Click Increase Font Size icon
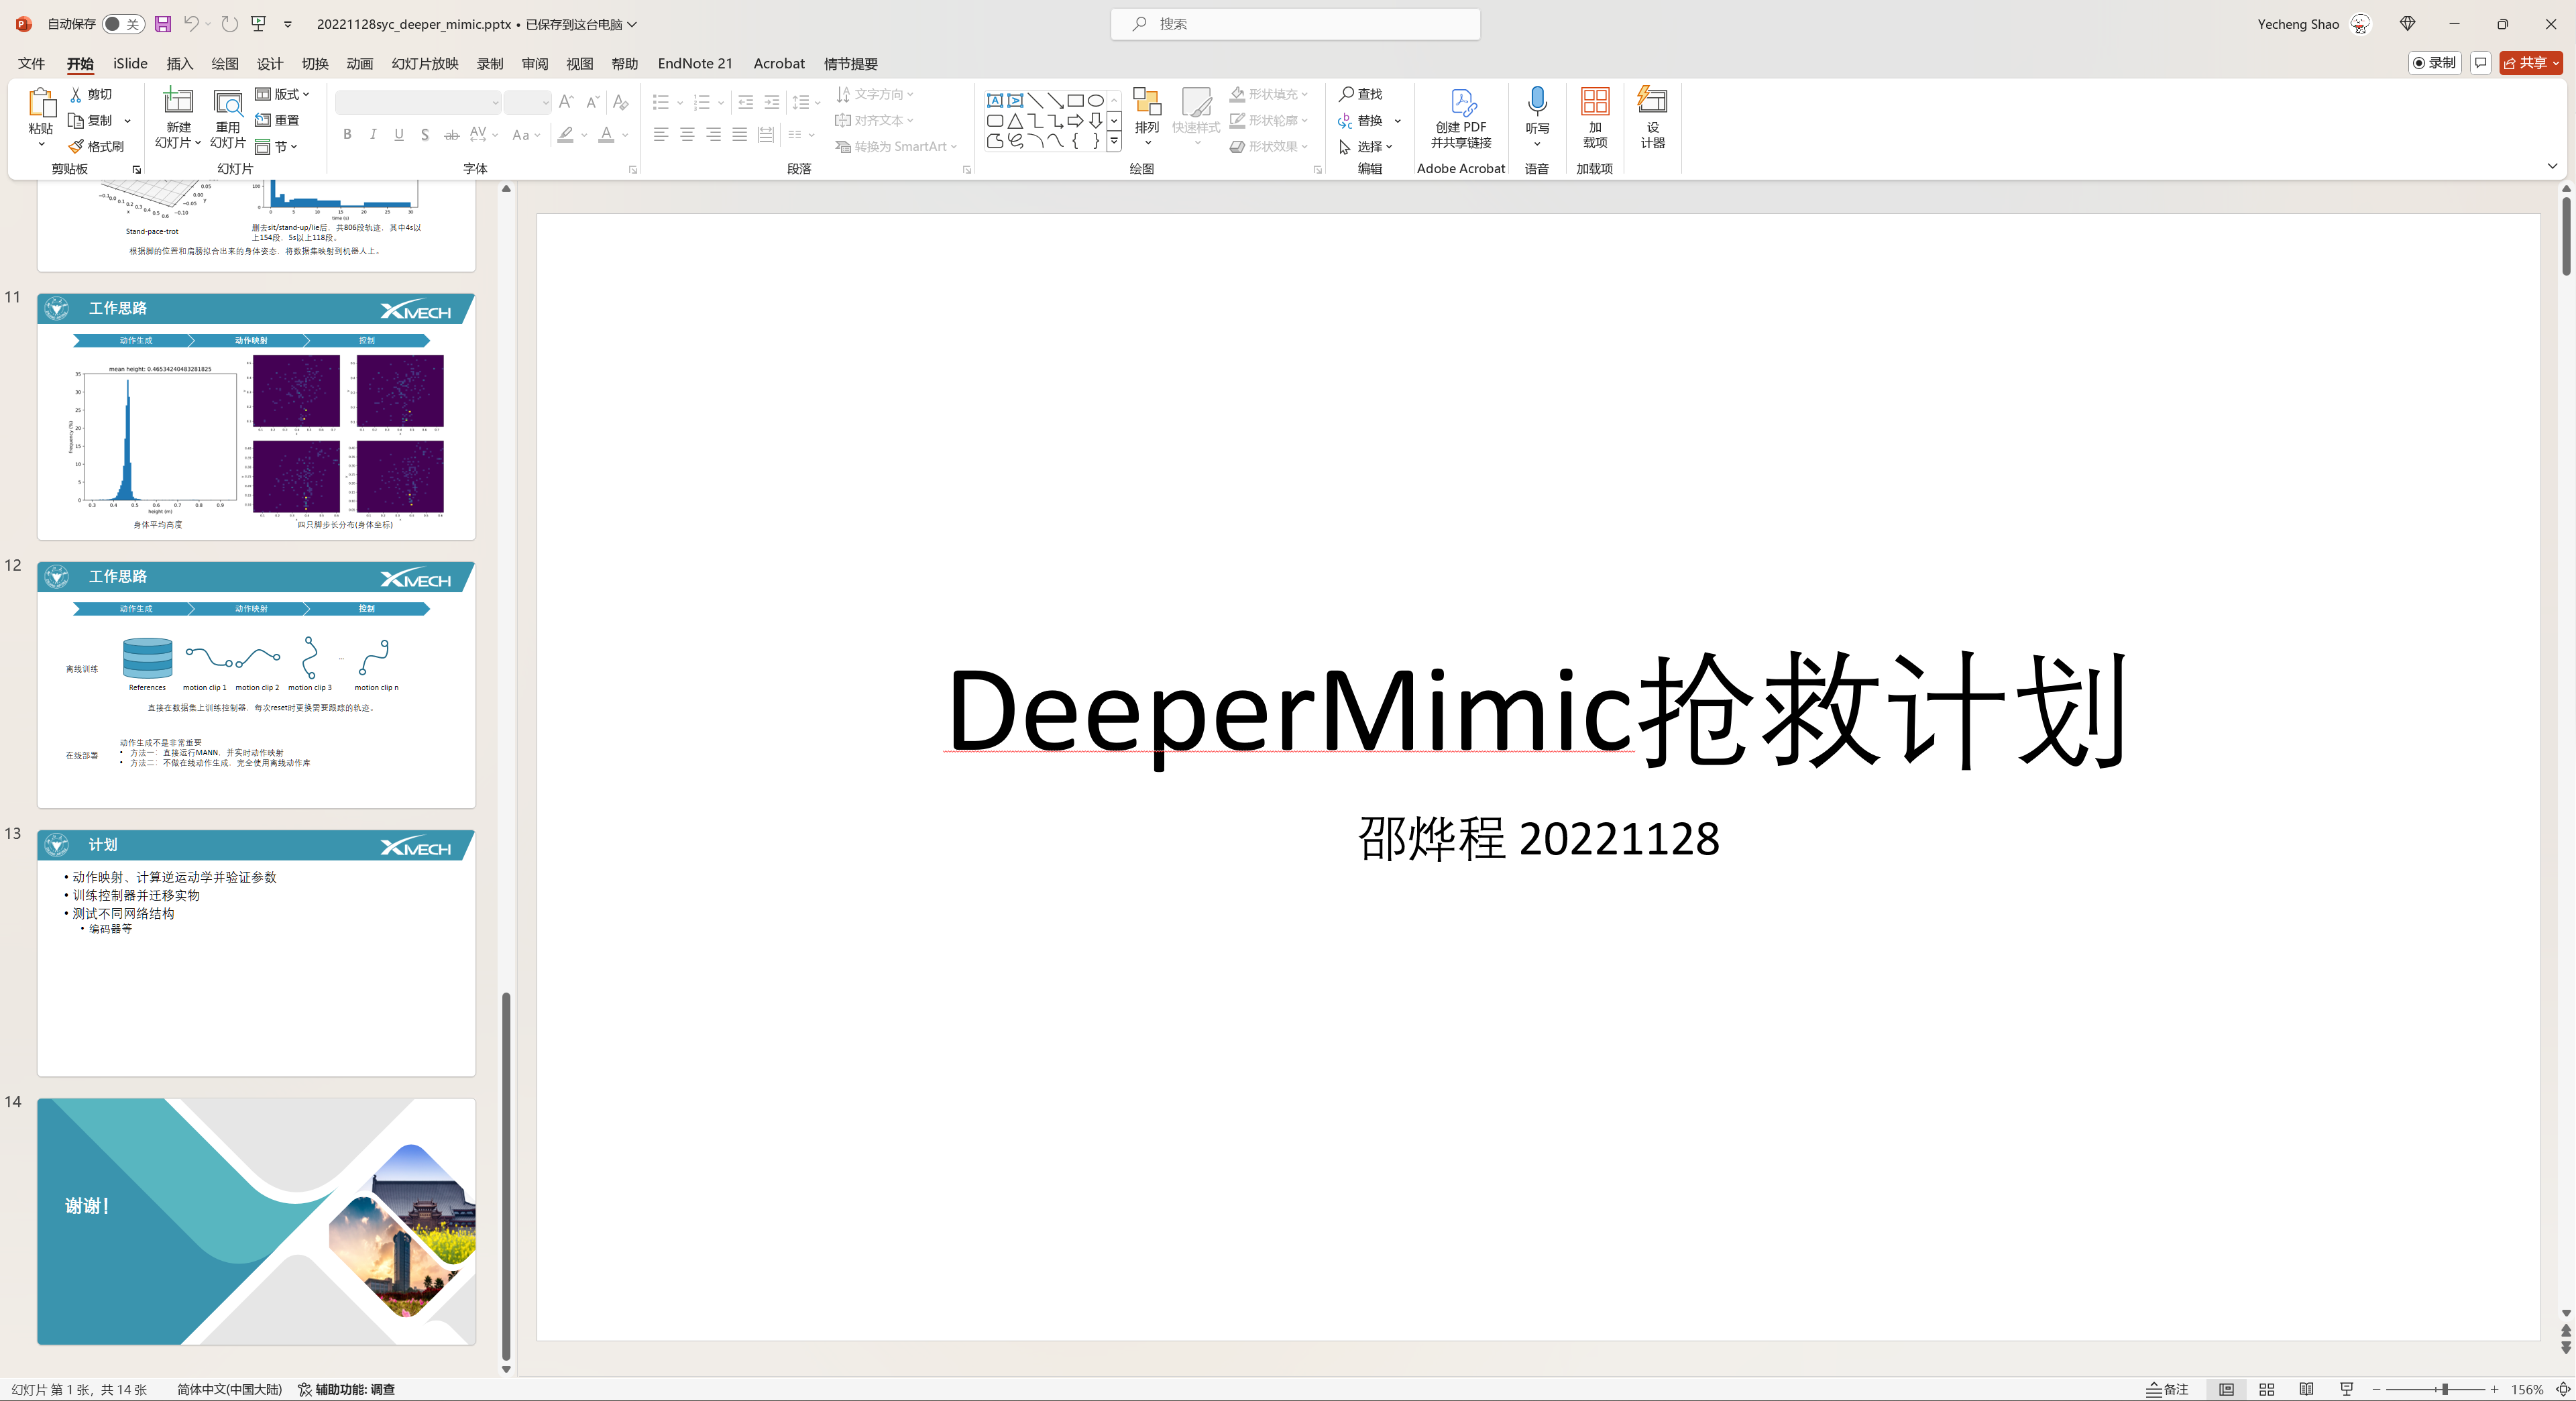The width and height of the screenshot is (2576, 1401). pyautogui.click(x=567, y=102)
